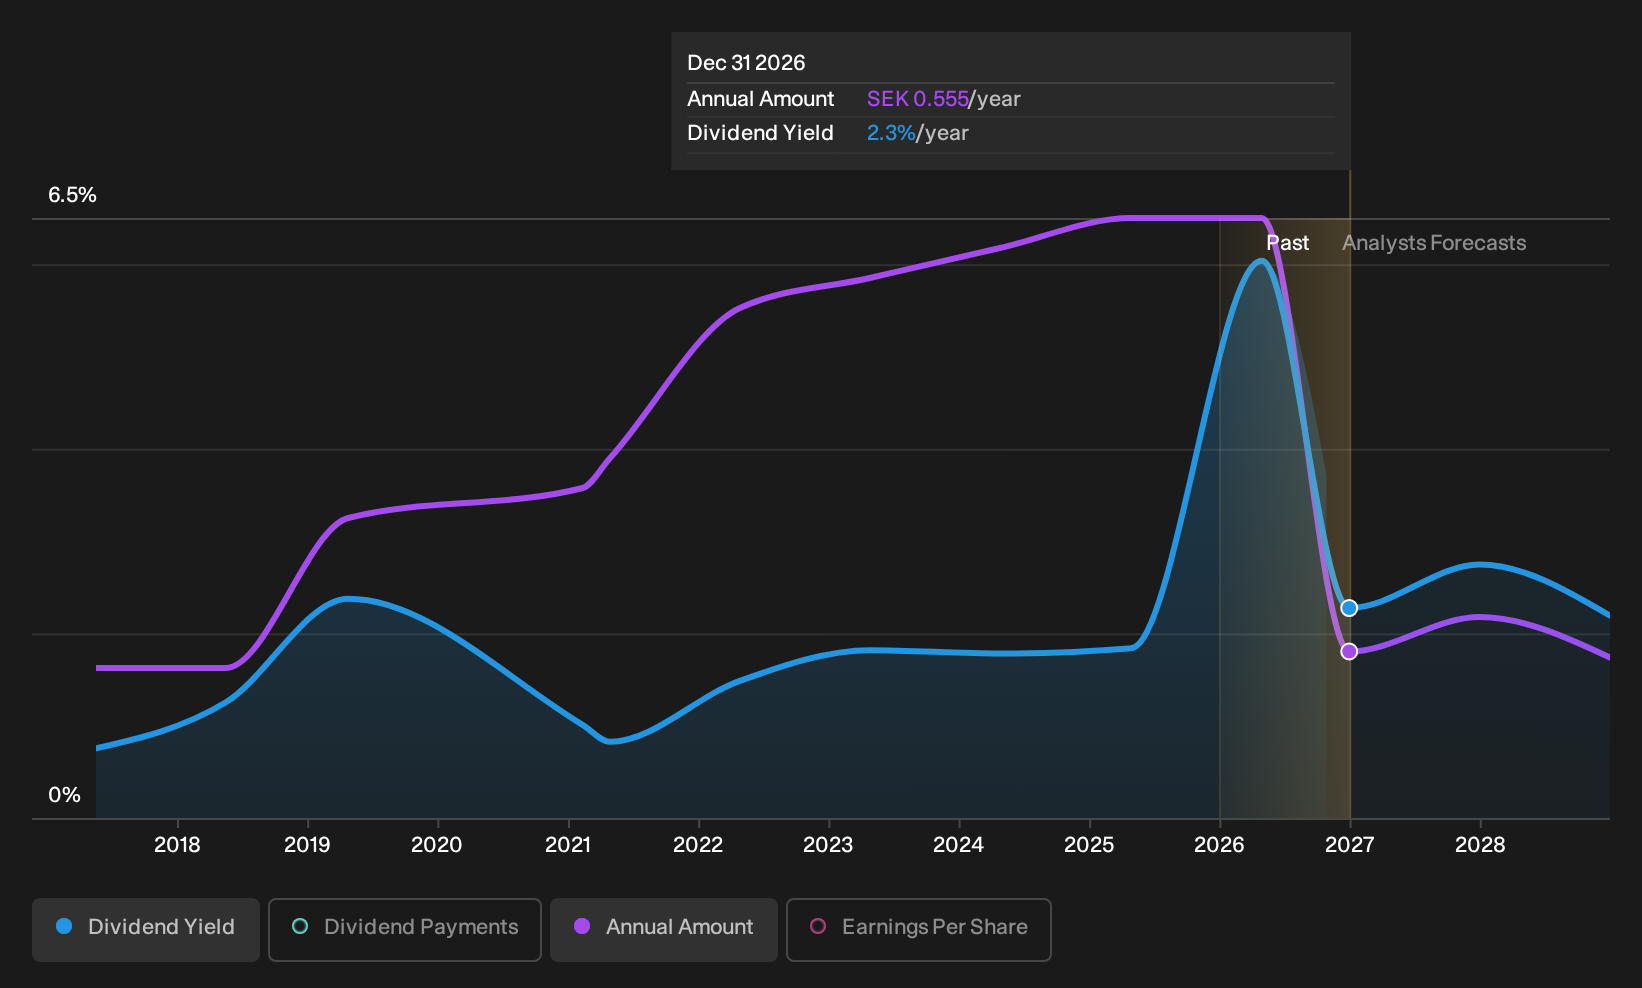
Task: Click the 0% y-axis label
Action: pyautogui.click(x=64, y=795)
